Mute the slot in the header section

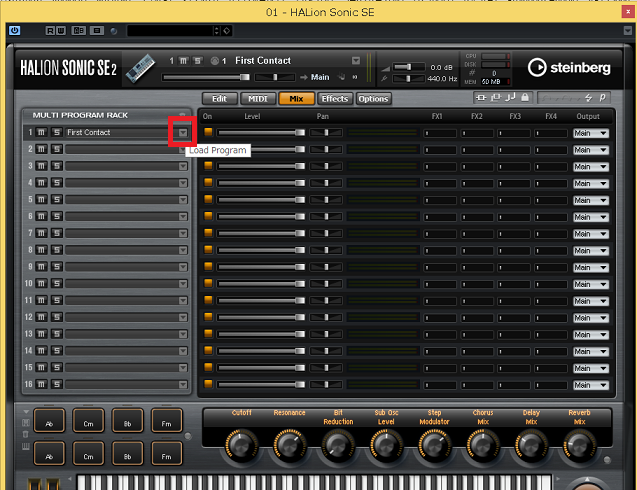pos(184,61)
